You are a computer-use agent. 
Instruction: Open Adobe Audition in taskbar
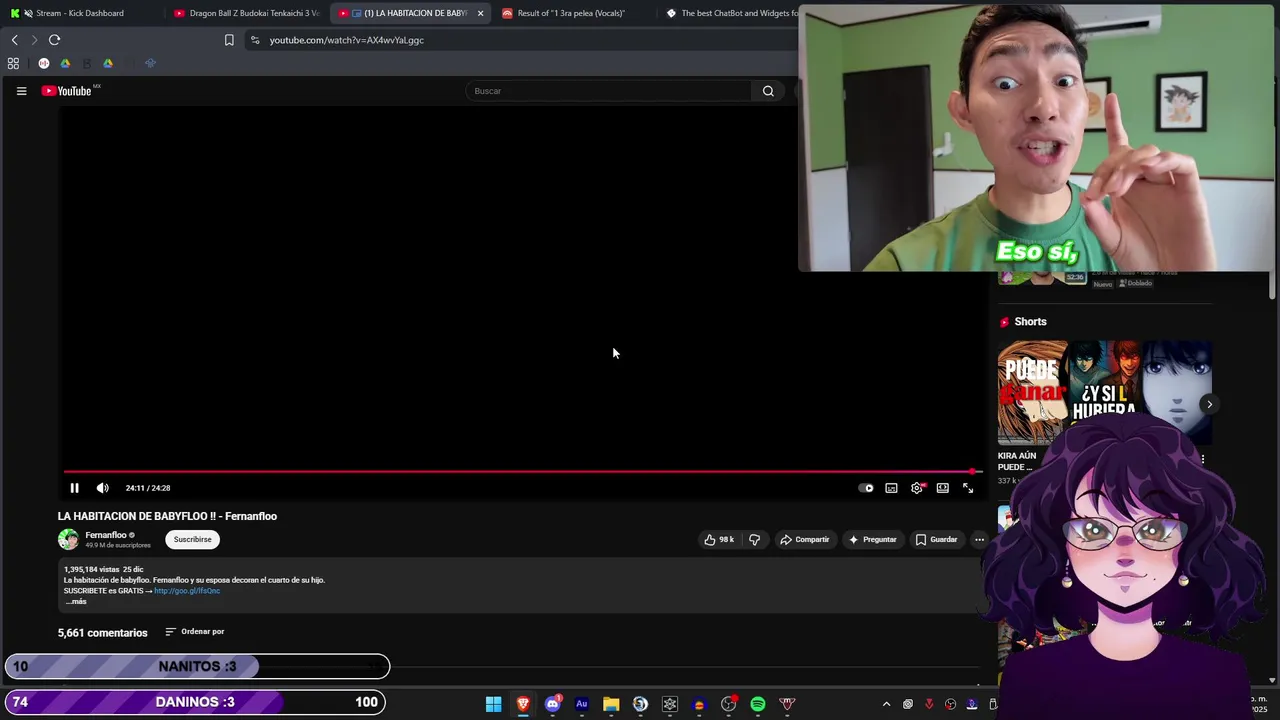(582, 704)
